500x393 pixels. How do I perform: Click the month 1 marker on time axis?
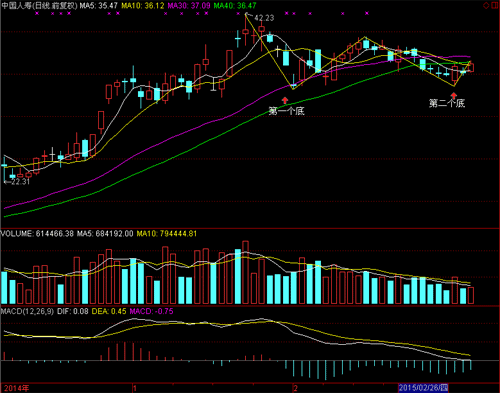[x=135, y=388]
